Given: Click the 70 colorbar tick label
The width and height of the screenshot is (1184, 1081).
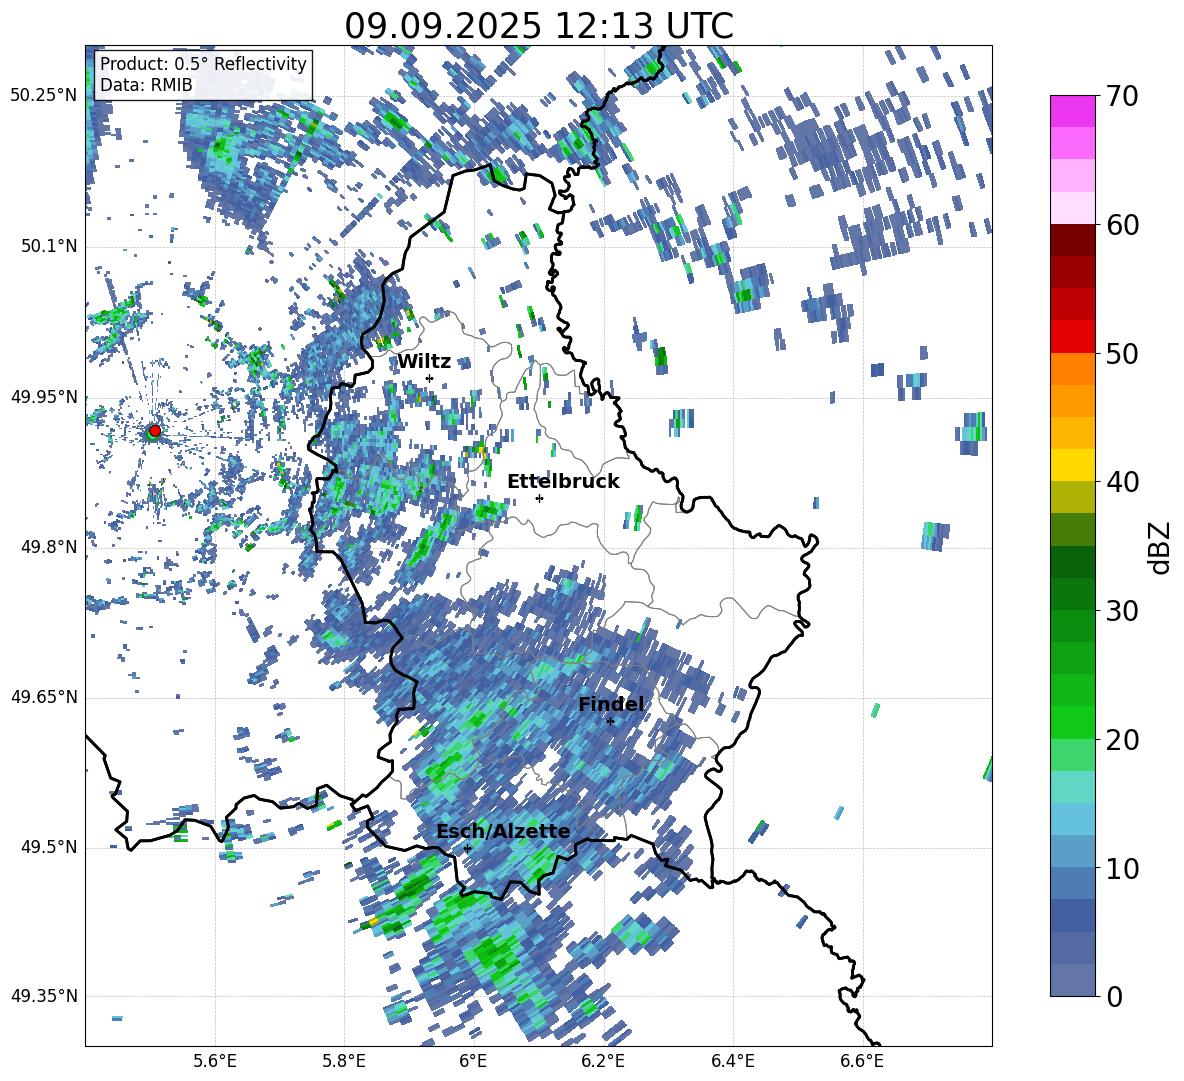Looking at the screenshot, I should pos(1123,97).
